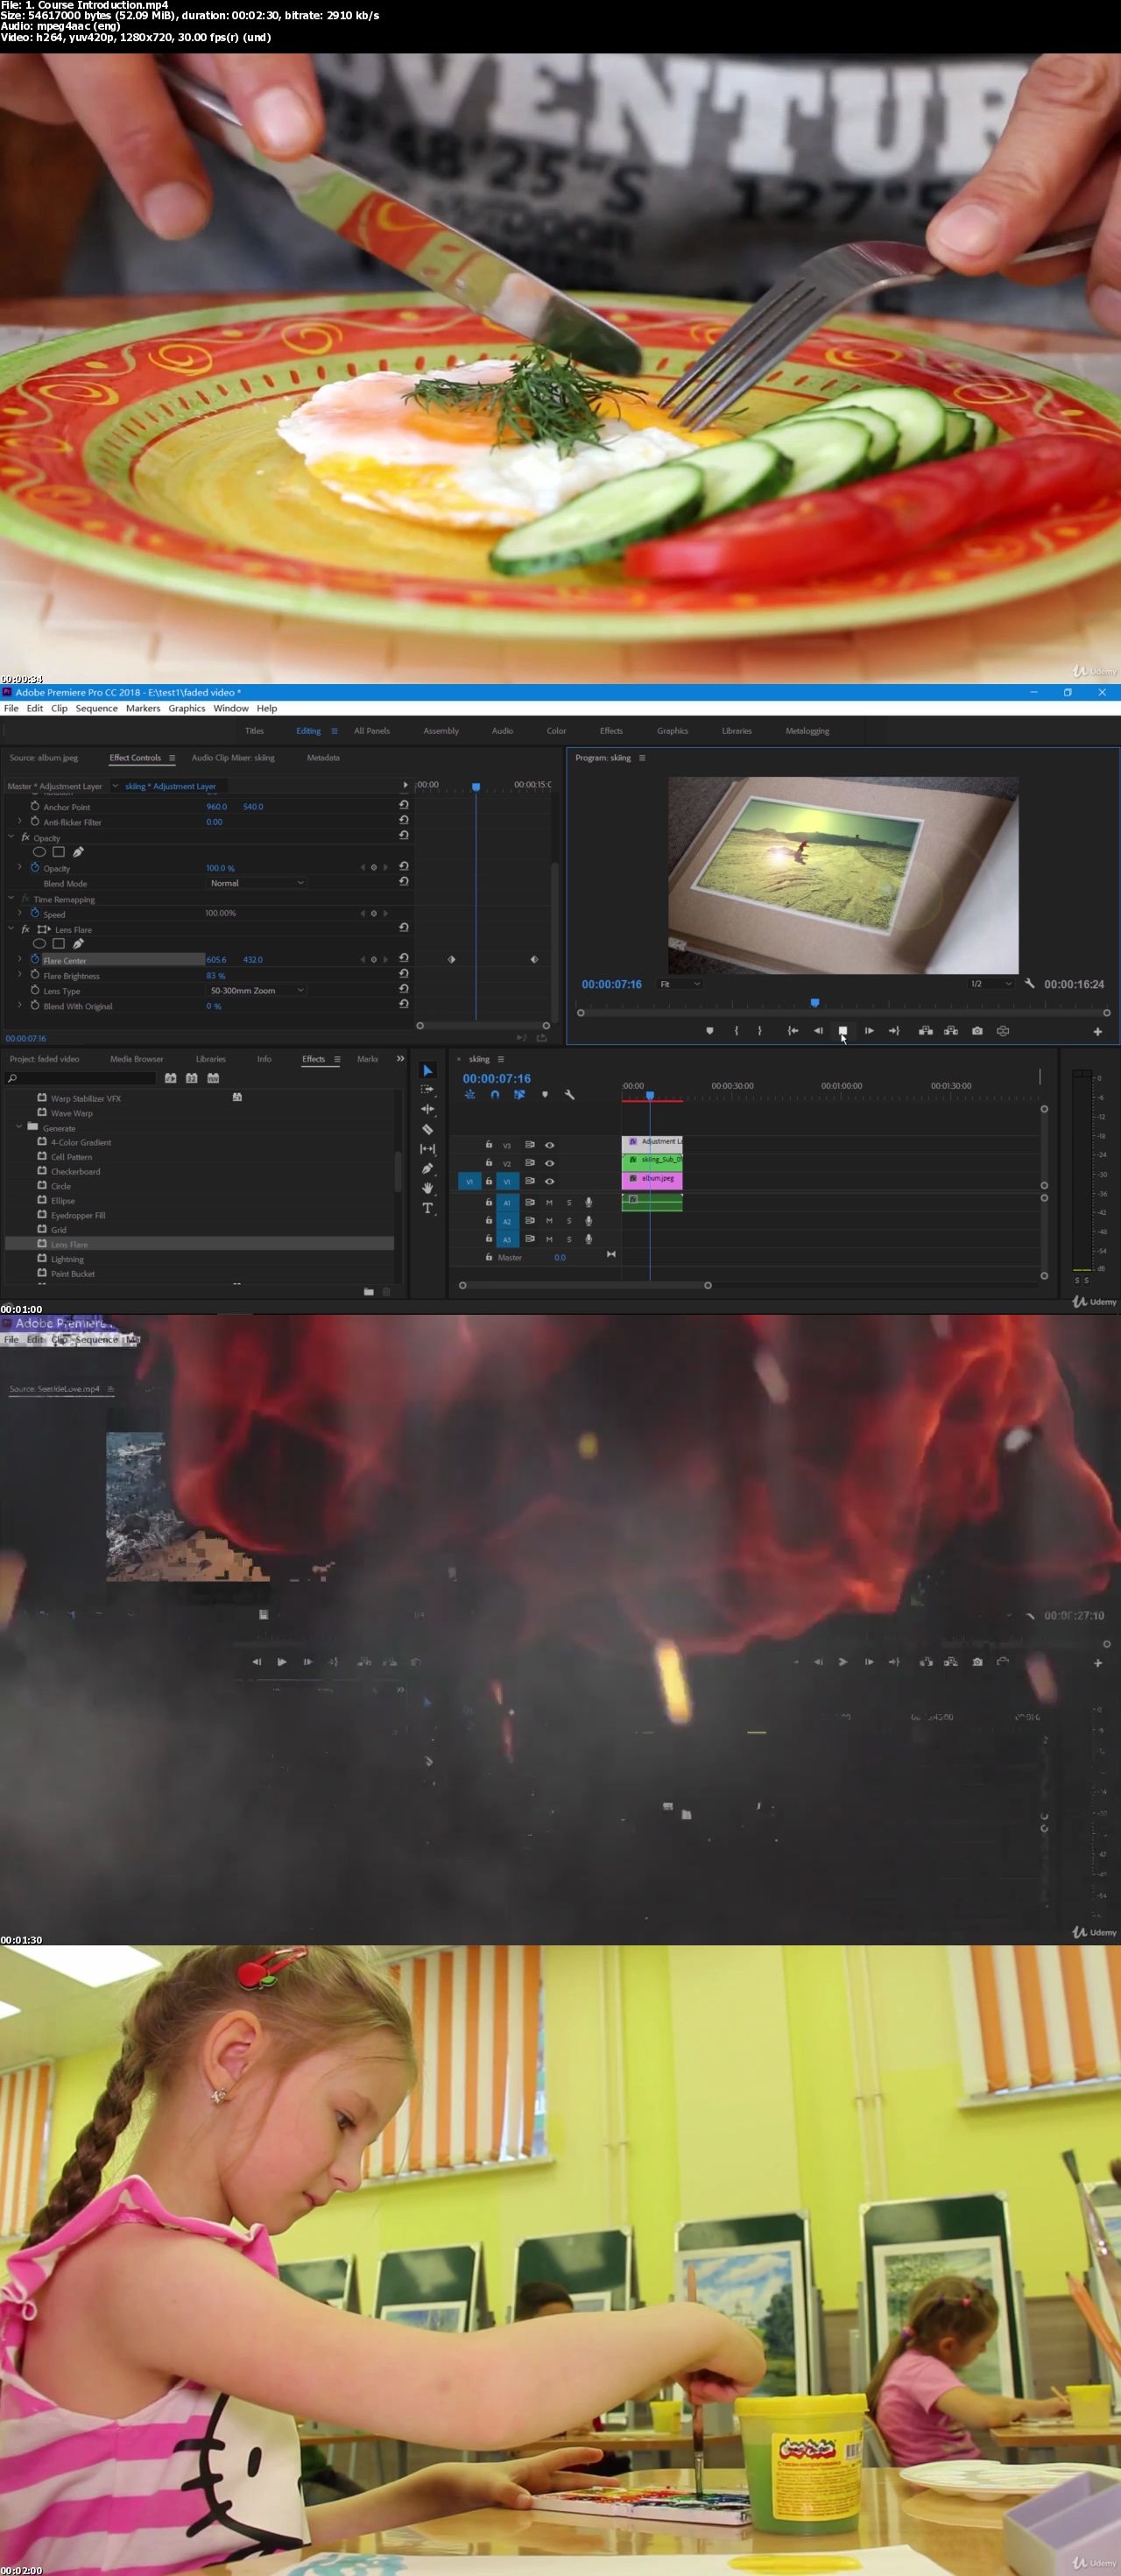Toggle Linked Selection in timeline
The height and width of the screenshot is (2576, 1121).
[x=519, y=1095]
